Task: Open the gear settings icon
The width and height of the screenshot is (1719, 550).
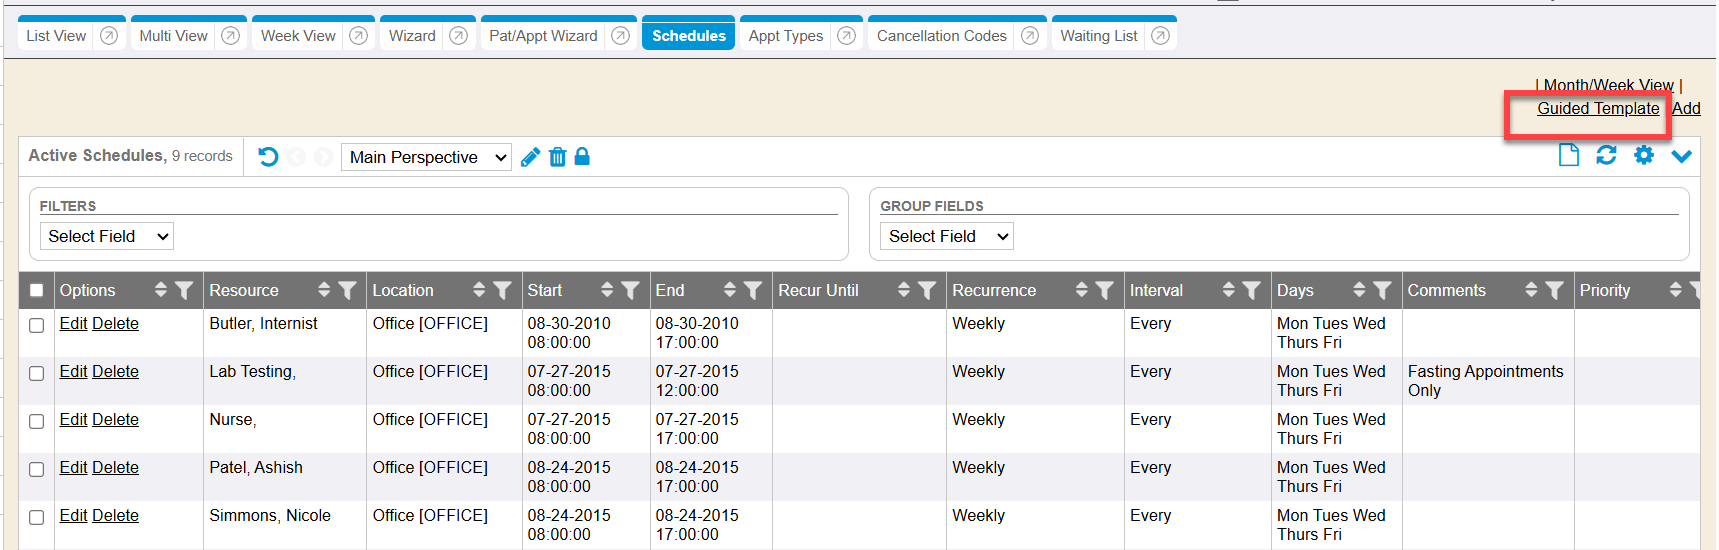Action: pos(1644,155)
